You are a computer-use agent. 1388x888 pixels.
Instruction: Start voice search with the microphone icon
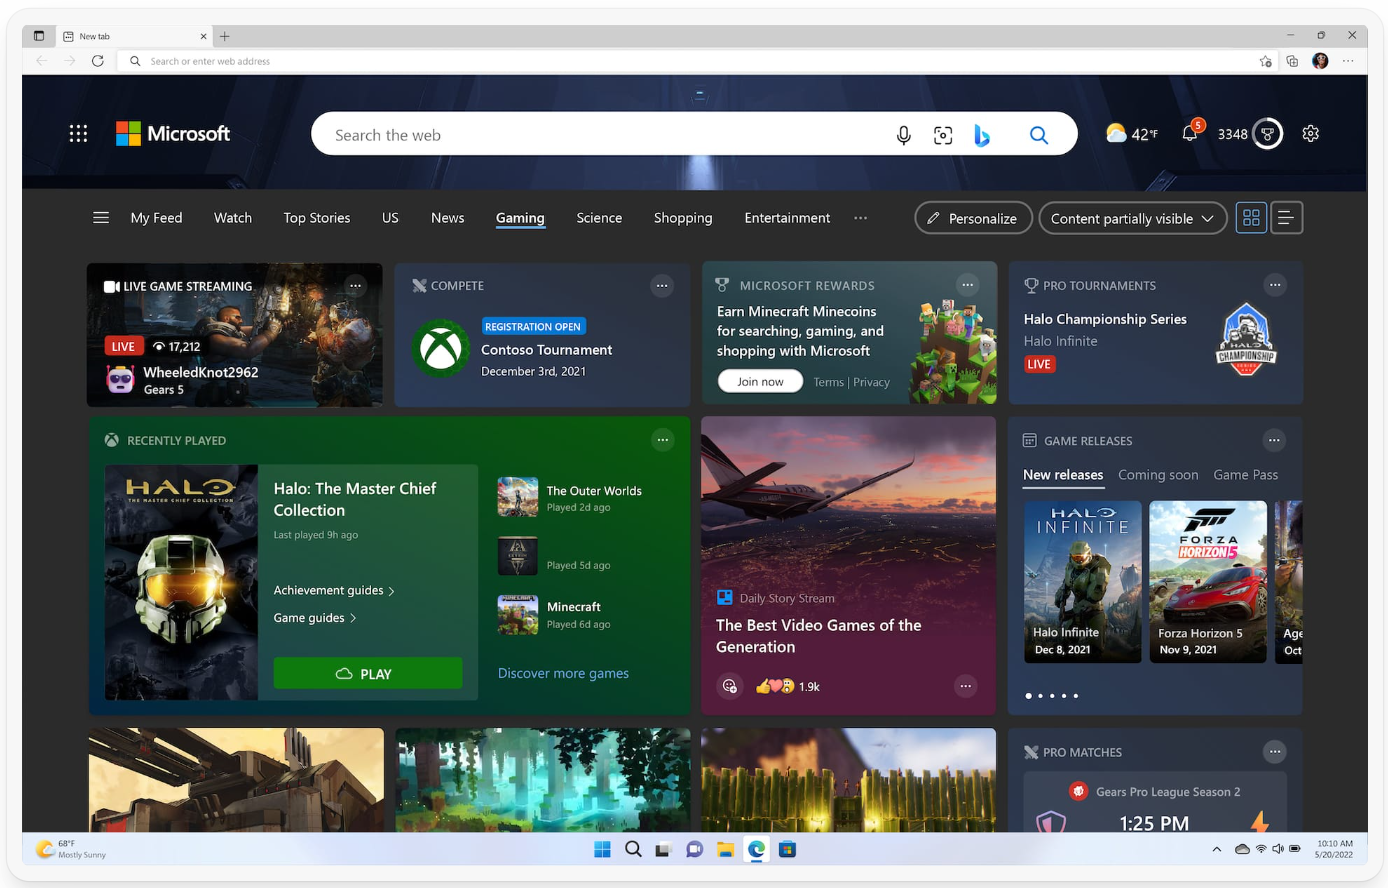click(903, 135)
